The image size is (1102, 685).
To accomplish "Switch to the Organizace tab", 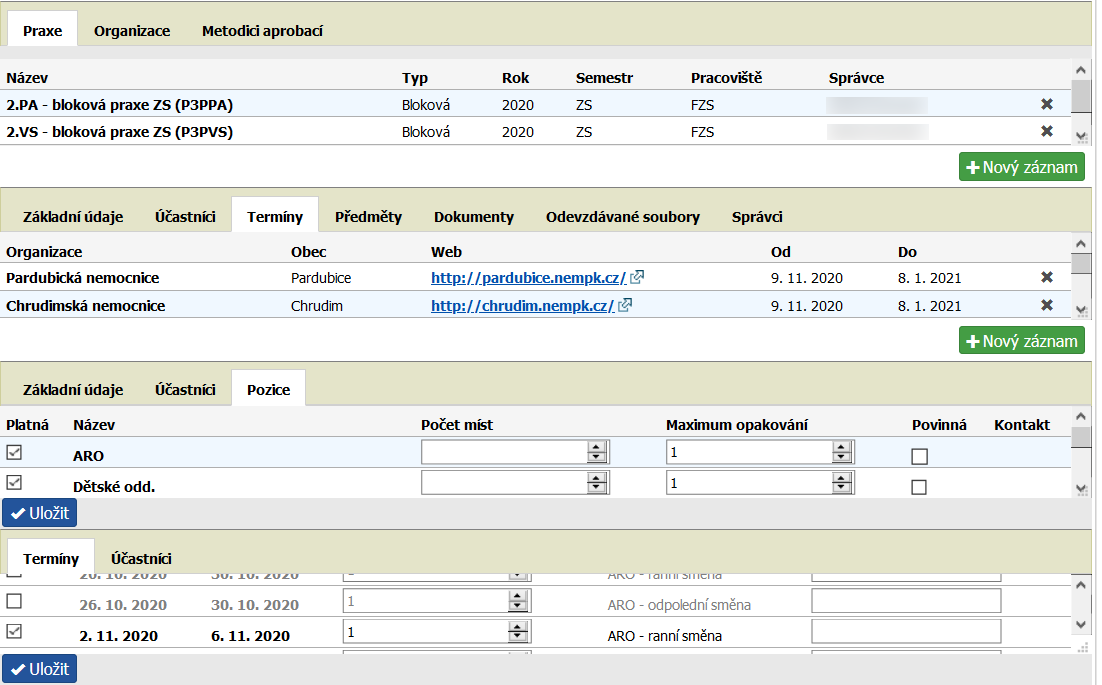I will 132,30.
